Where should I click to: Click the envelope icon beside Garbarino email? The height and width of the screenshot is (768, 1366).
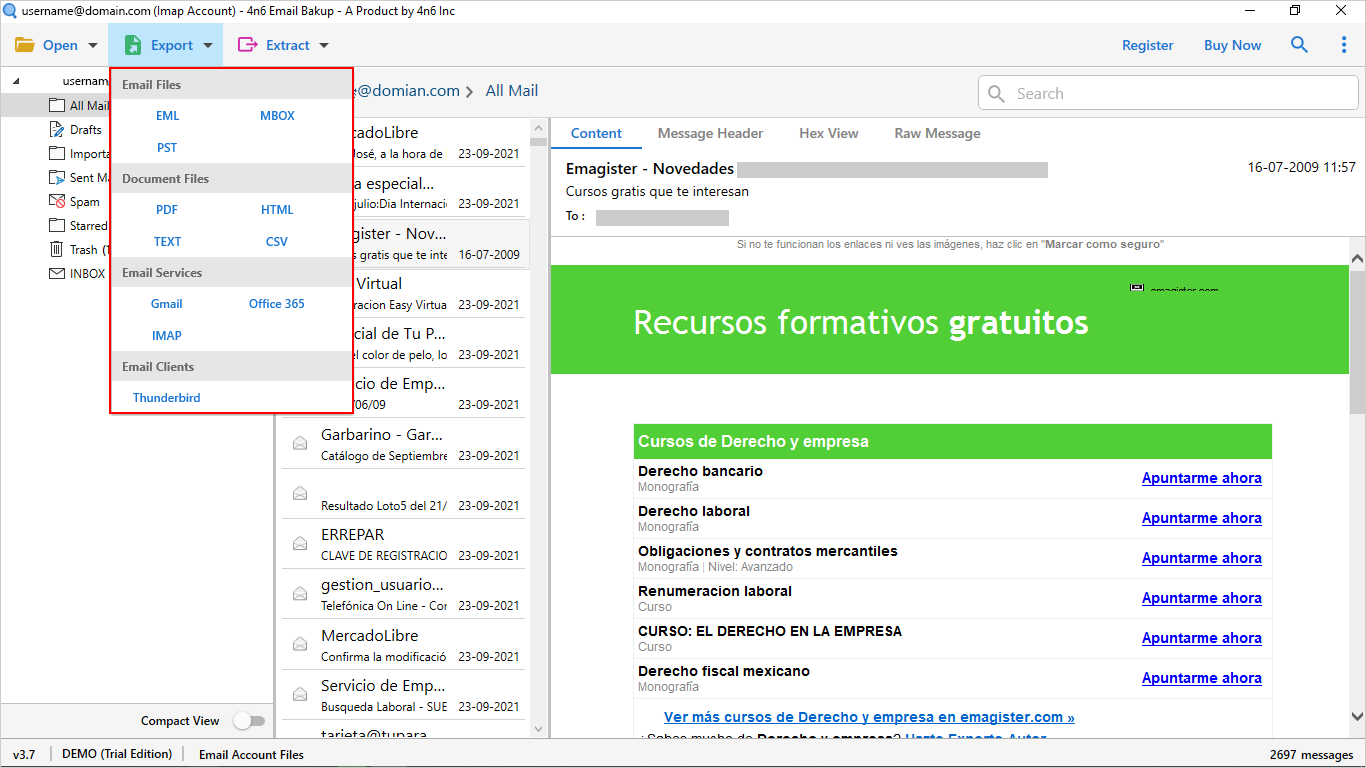pyautogui.click(x=299, y=443)
